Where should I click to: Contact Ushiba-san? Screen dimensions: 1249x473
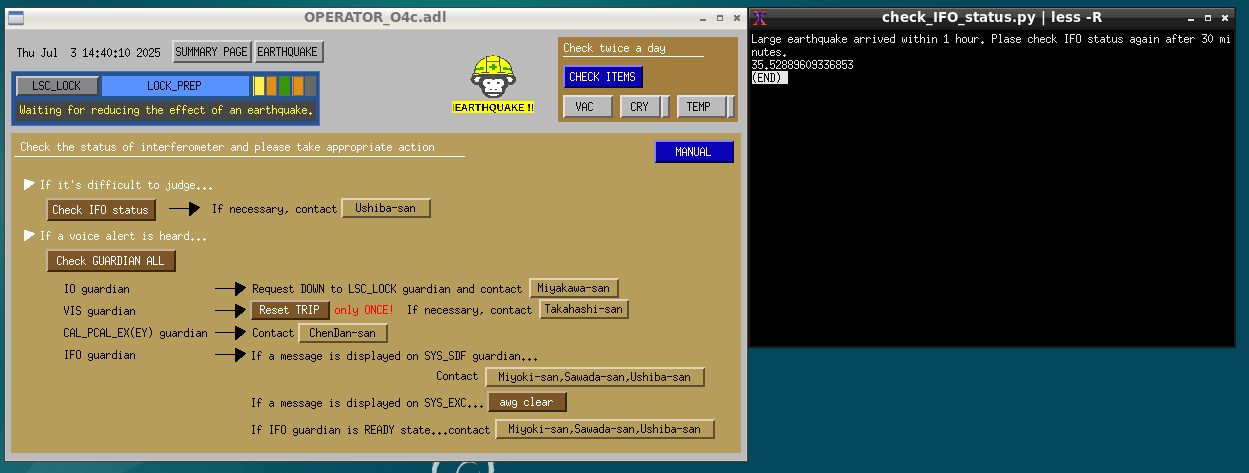386,208
